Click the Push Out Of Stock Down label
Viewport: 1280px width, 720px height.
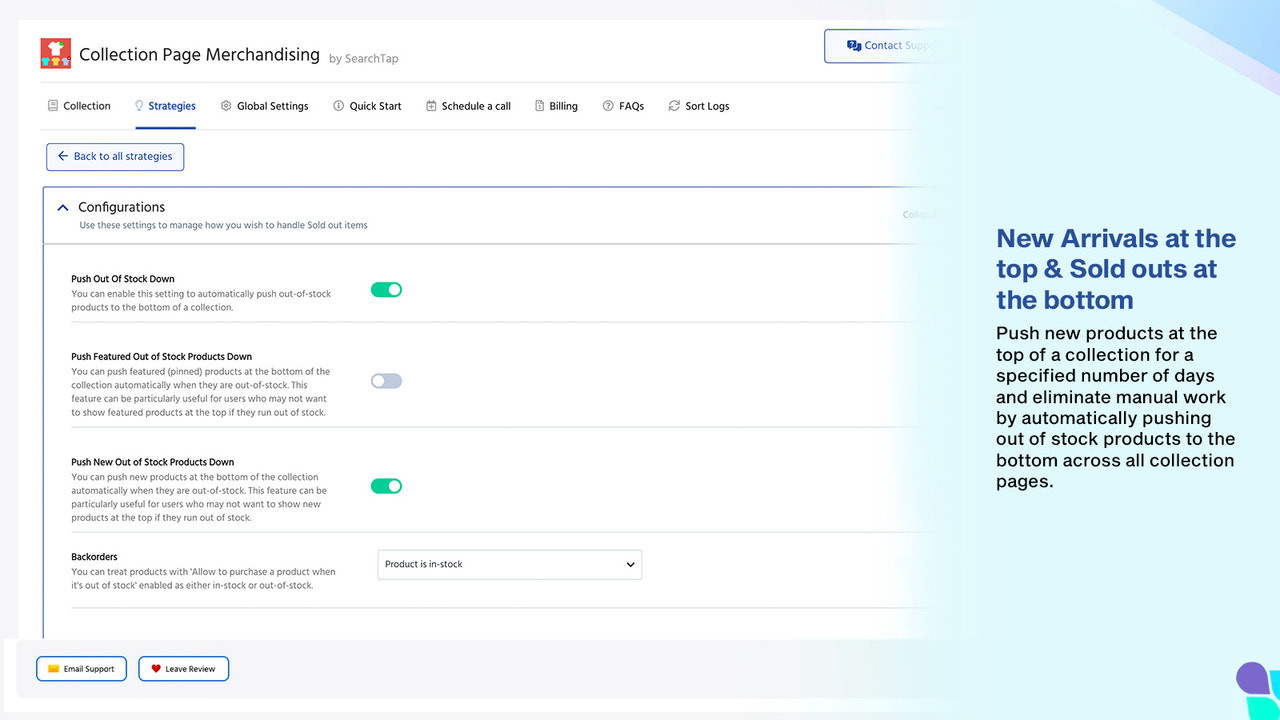(123, 279)
